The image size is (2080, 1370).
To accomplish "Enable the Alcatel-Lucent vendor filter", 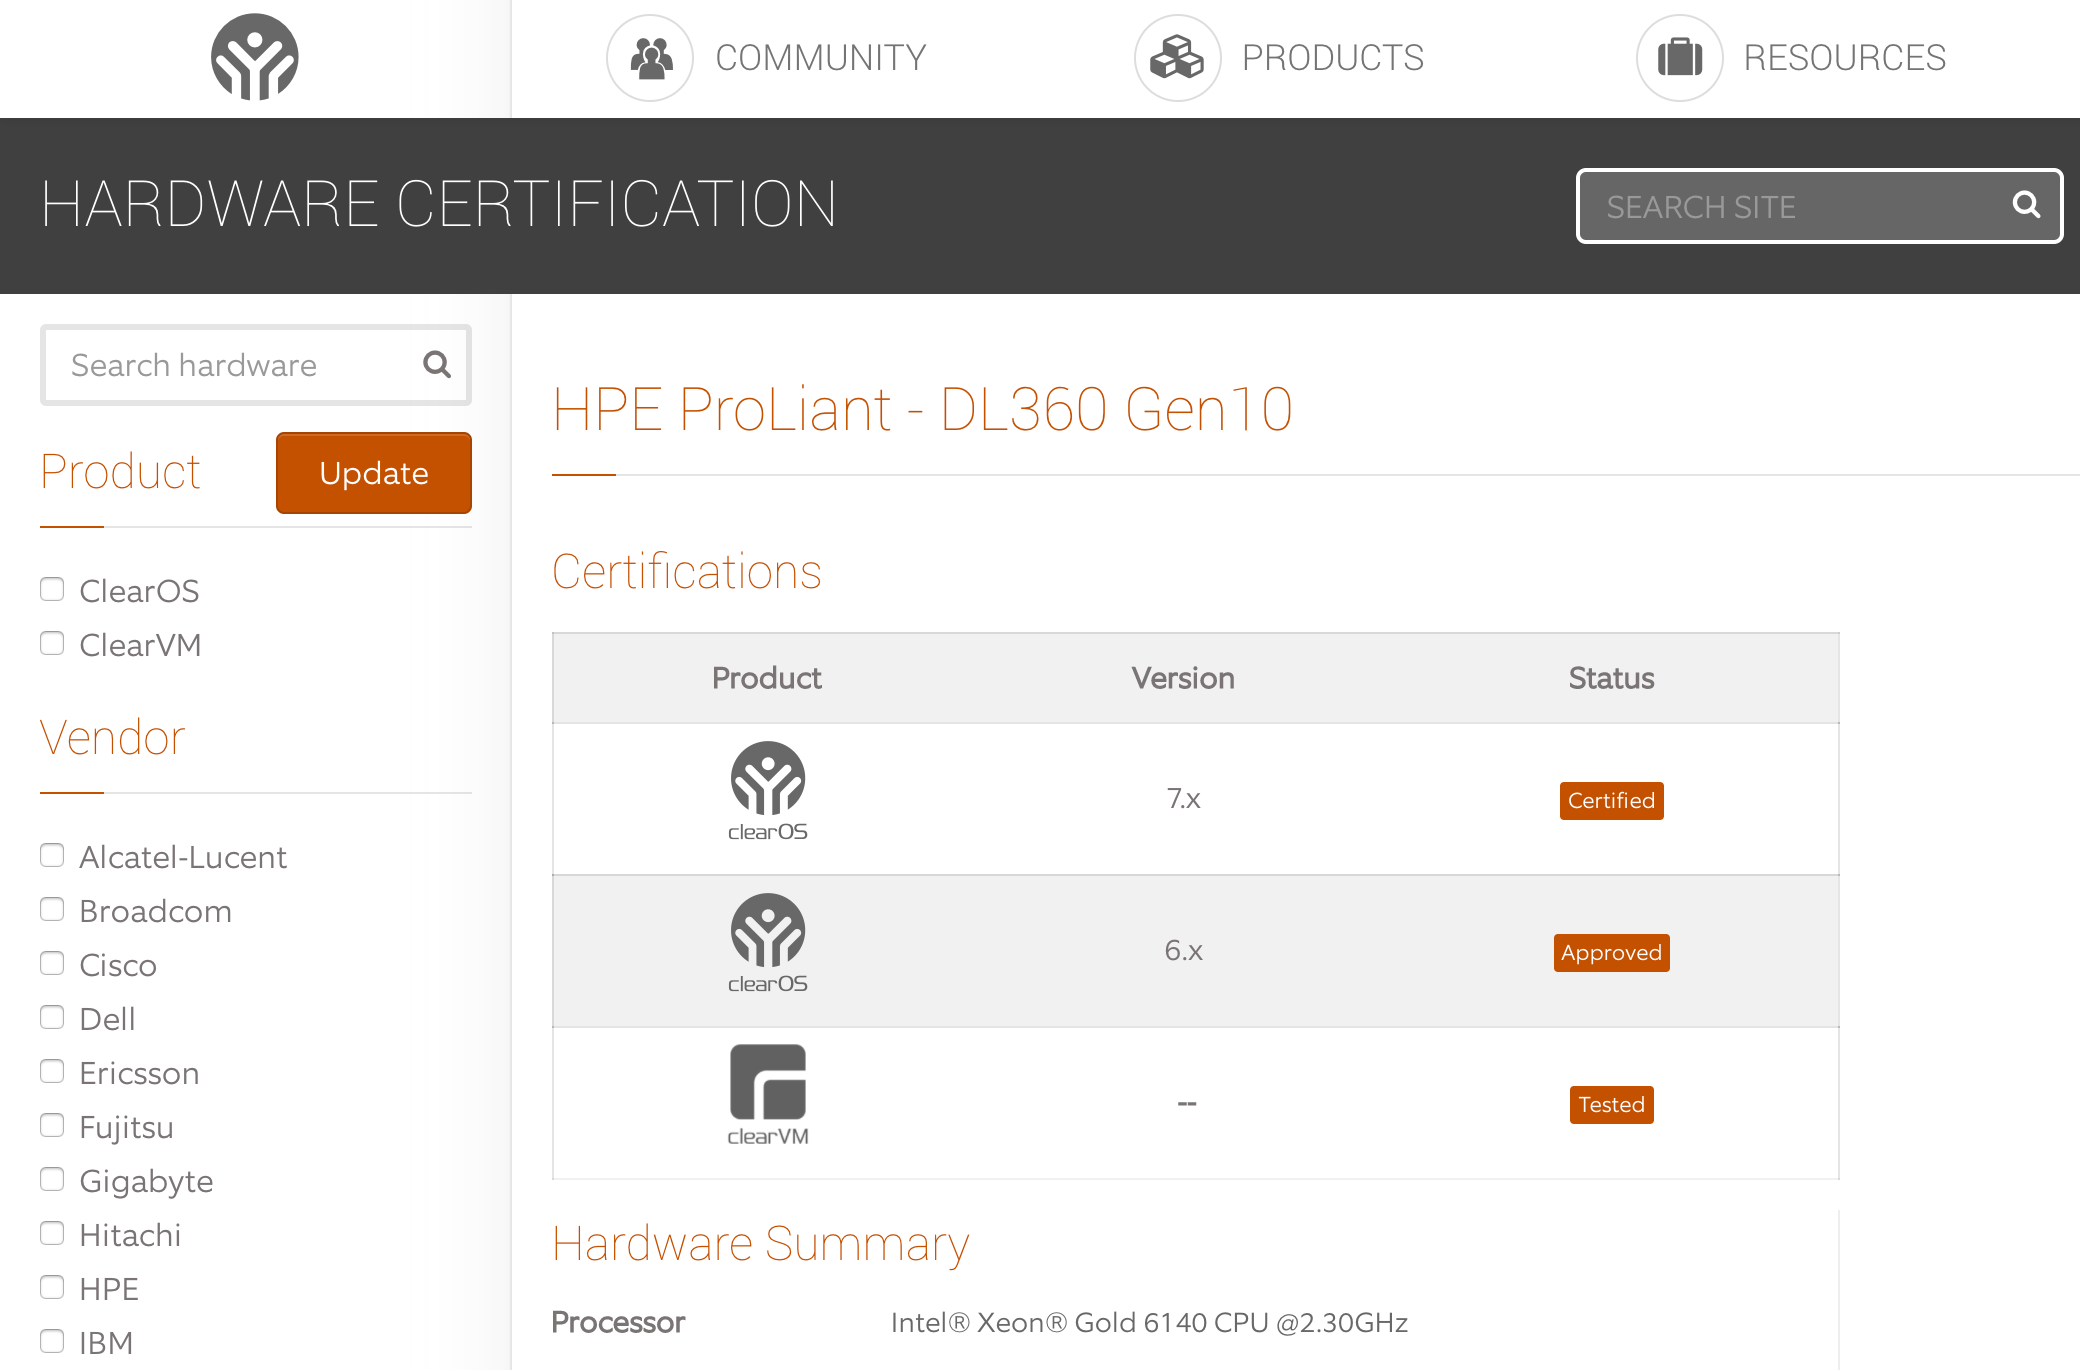I will [x=52, y=855].
